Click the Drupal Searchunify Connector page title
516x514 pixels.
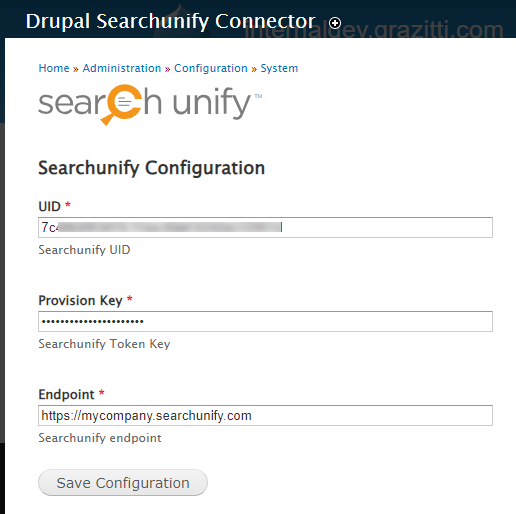pos(170,21)
